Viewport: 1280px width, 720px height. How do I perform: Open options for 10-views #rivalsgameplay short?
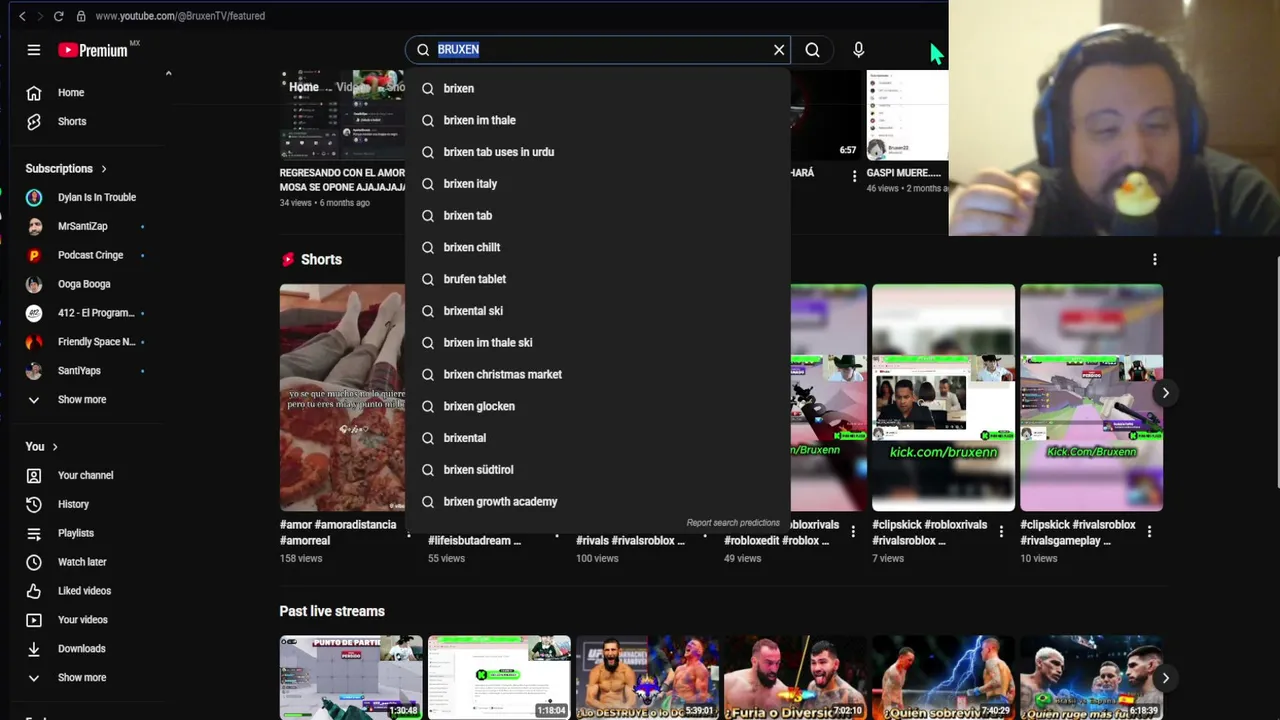(x=1149, y=533)
